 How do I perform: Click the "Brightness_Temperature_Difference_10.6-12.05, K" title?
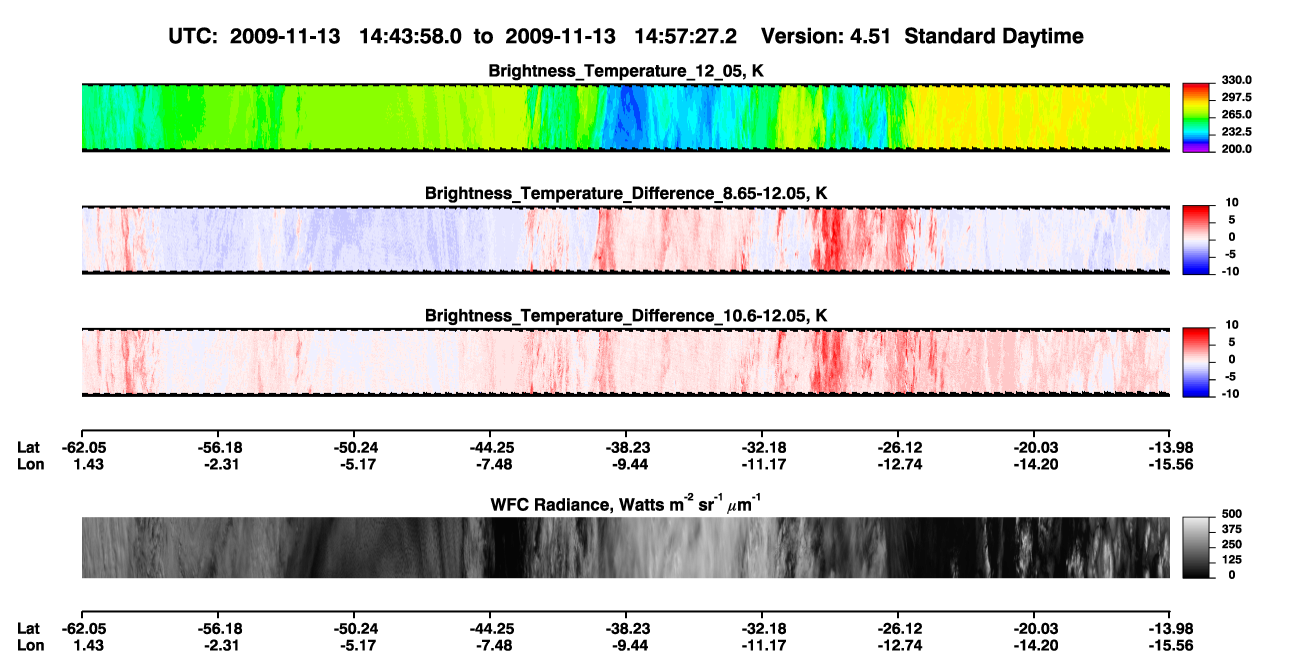pos(626,315)
